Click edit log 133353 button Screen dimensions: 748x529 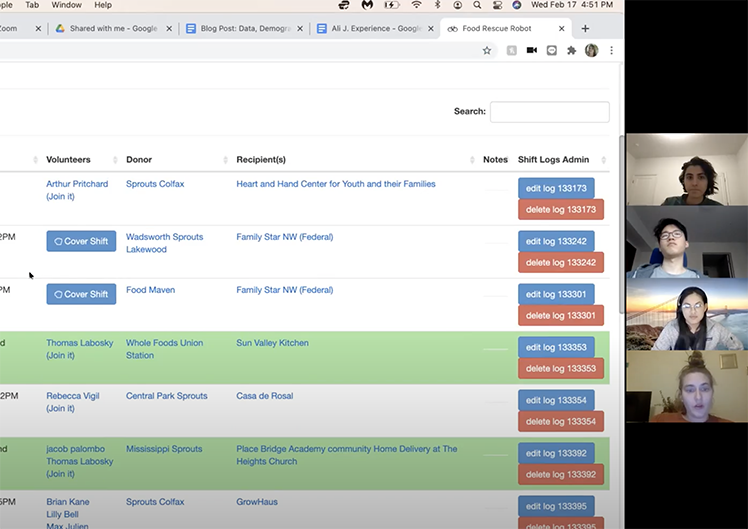tap(556, 347)
